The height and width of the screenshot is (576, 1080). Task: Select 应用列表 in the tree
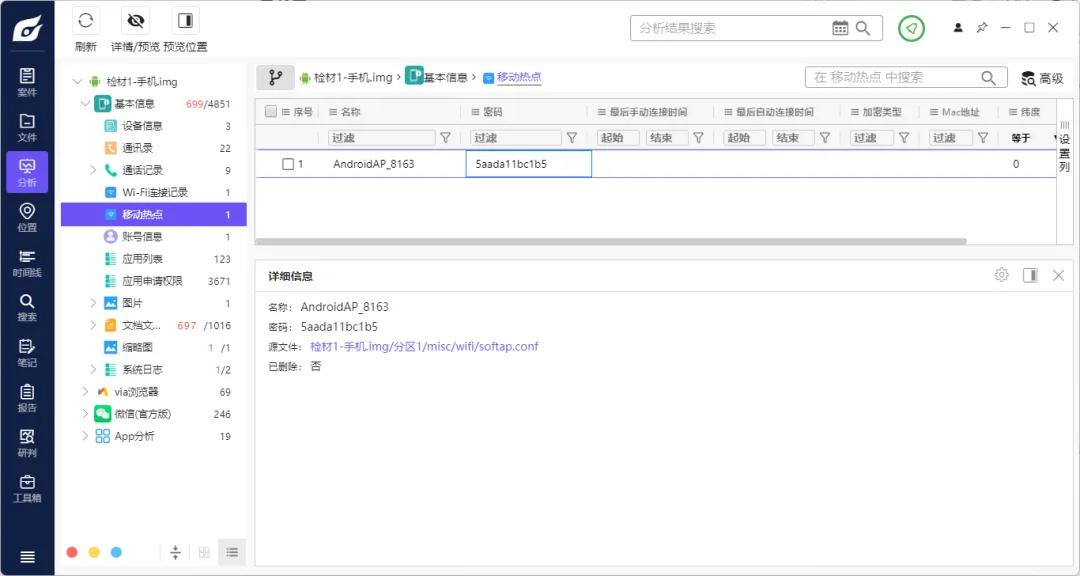(142, 259)
